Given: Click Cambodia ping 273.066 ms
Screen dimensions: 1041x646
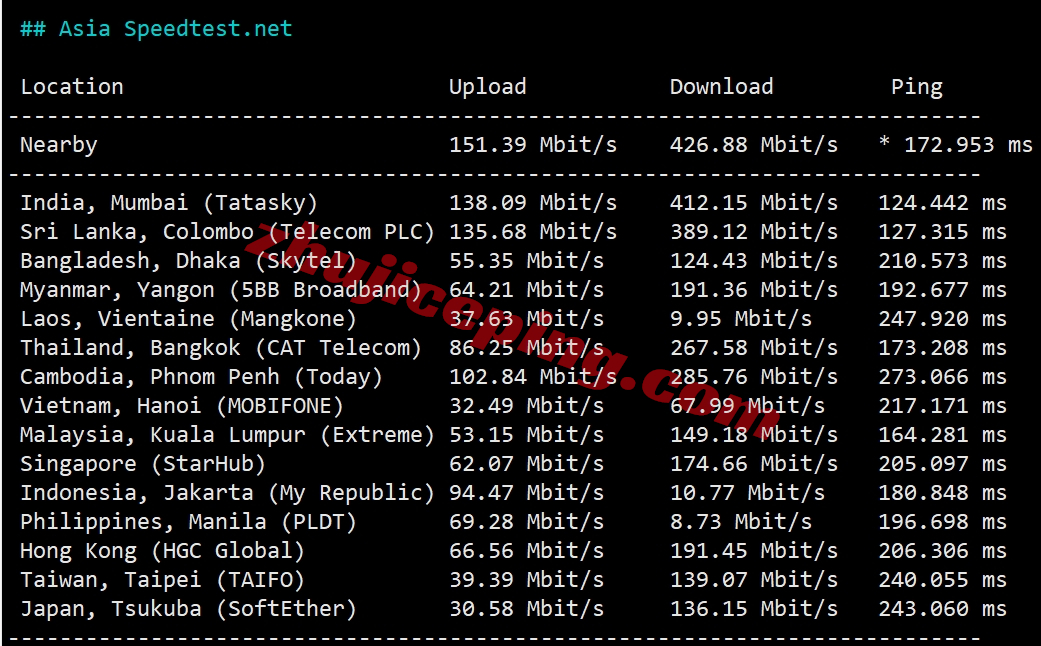Looking at the screenshot, I should click(942, 377).
